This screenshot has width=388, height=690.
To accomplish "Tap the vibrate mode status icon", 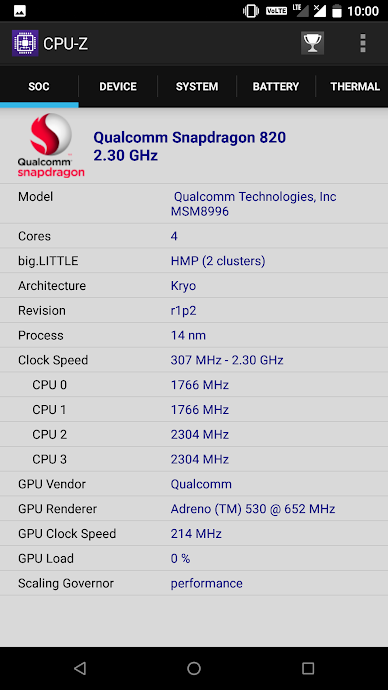I will (251, 11).
